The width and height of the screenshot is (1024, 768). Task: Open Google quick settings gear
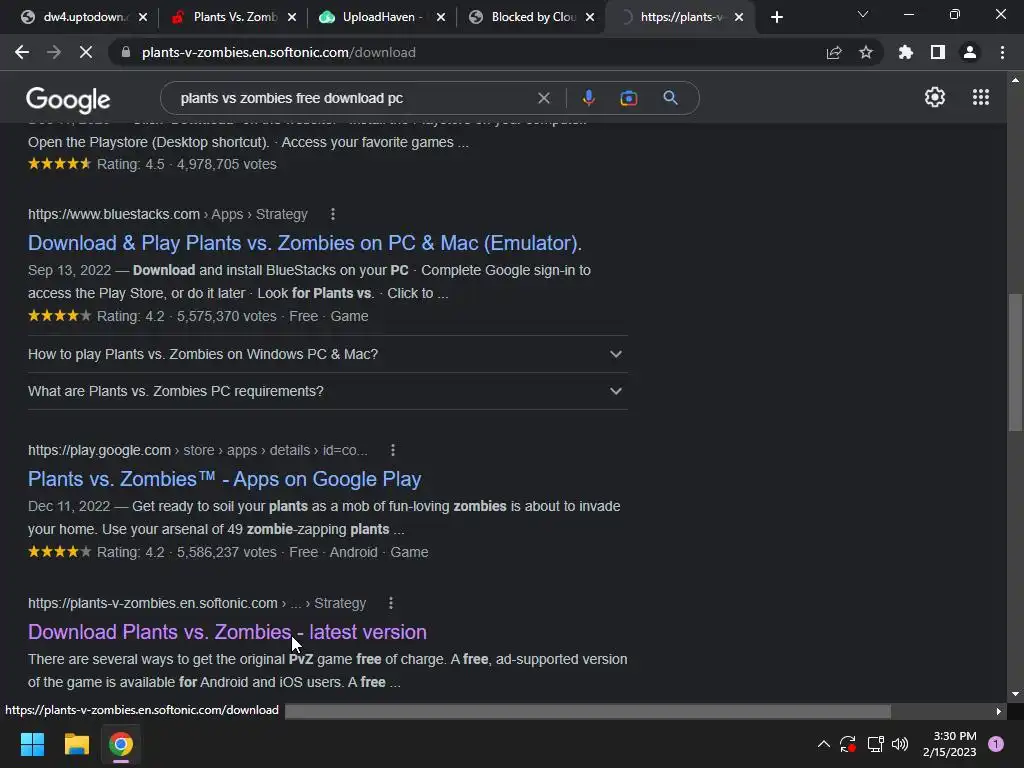coord(935,97)
